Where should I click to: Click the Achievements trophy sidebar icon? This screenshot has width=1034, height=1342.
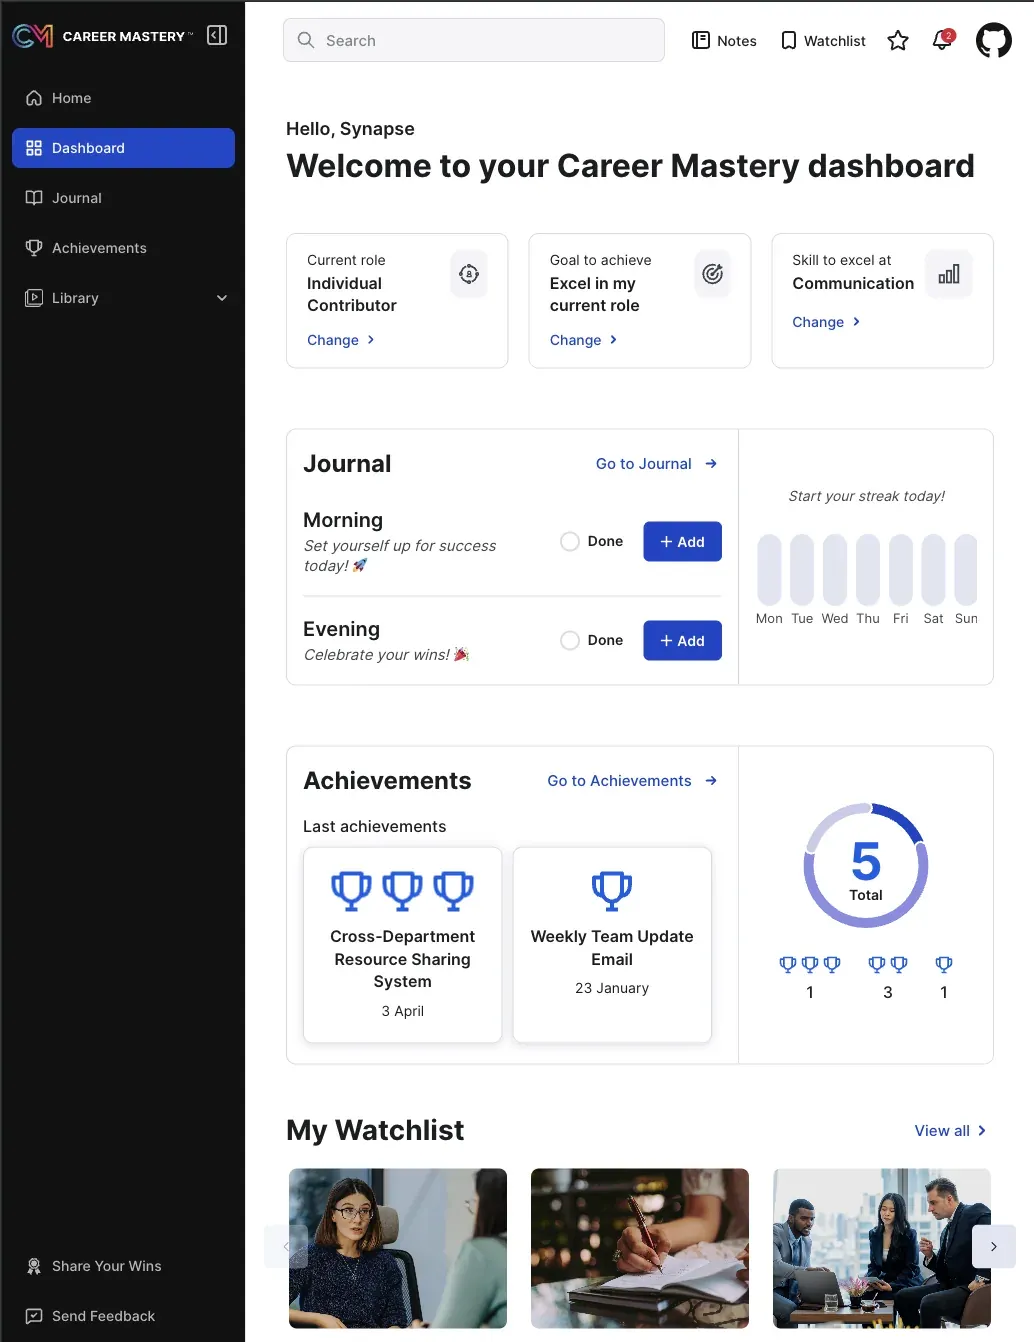[x=34, y=248]
